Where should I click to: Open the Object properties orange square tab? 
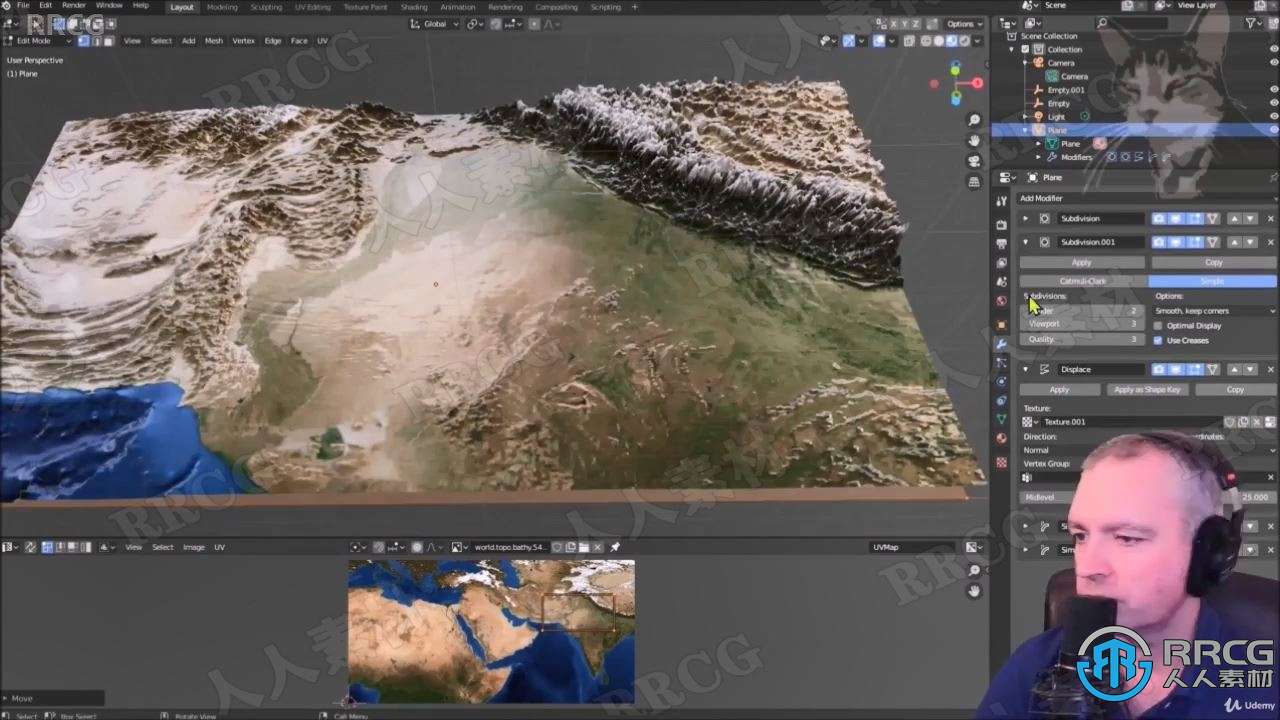point(1001,324)
